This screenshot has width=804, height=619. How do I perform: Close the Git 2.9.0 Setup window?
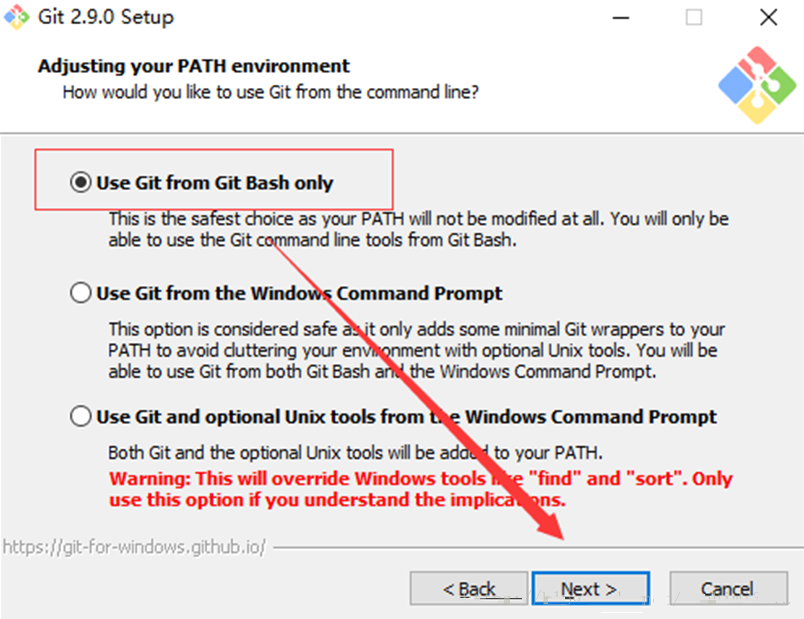[768, 17]
